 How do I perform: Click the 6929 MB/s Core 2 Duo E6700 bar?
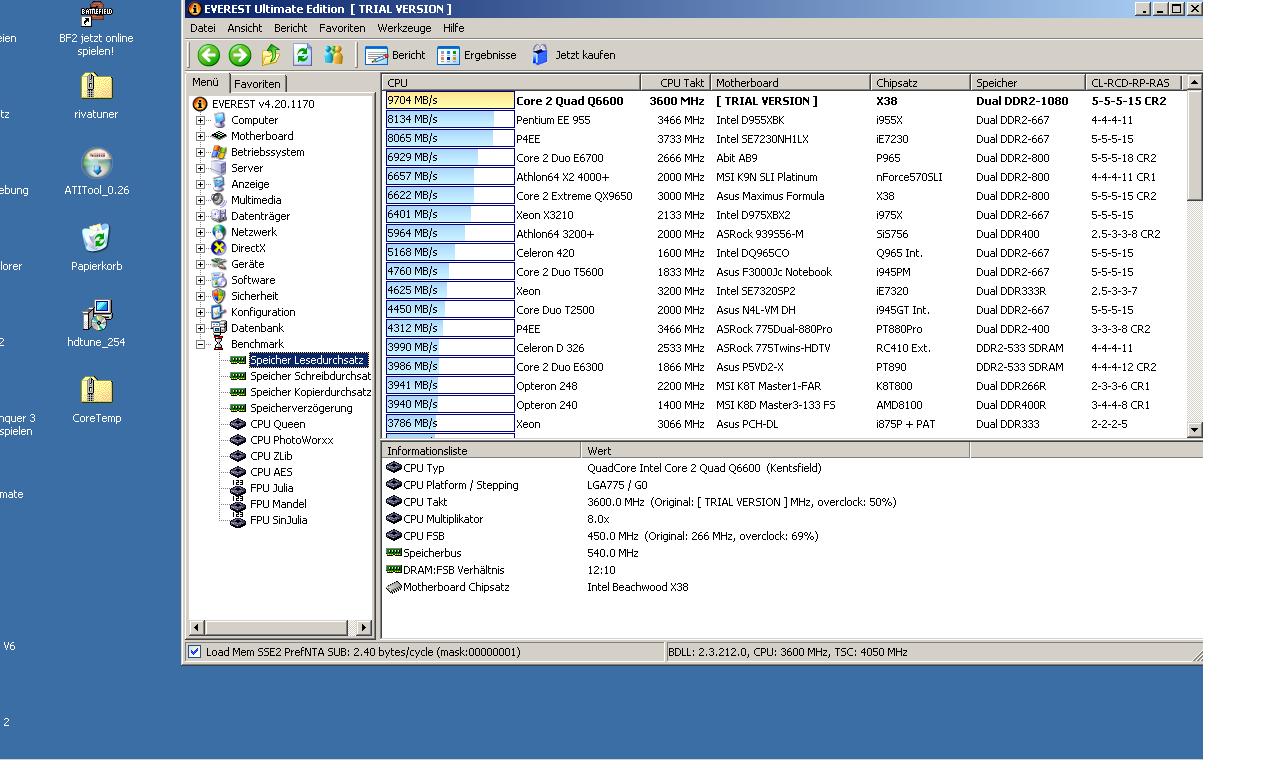450,158
